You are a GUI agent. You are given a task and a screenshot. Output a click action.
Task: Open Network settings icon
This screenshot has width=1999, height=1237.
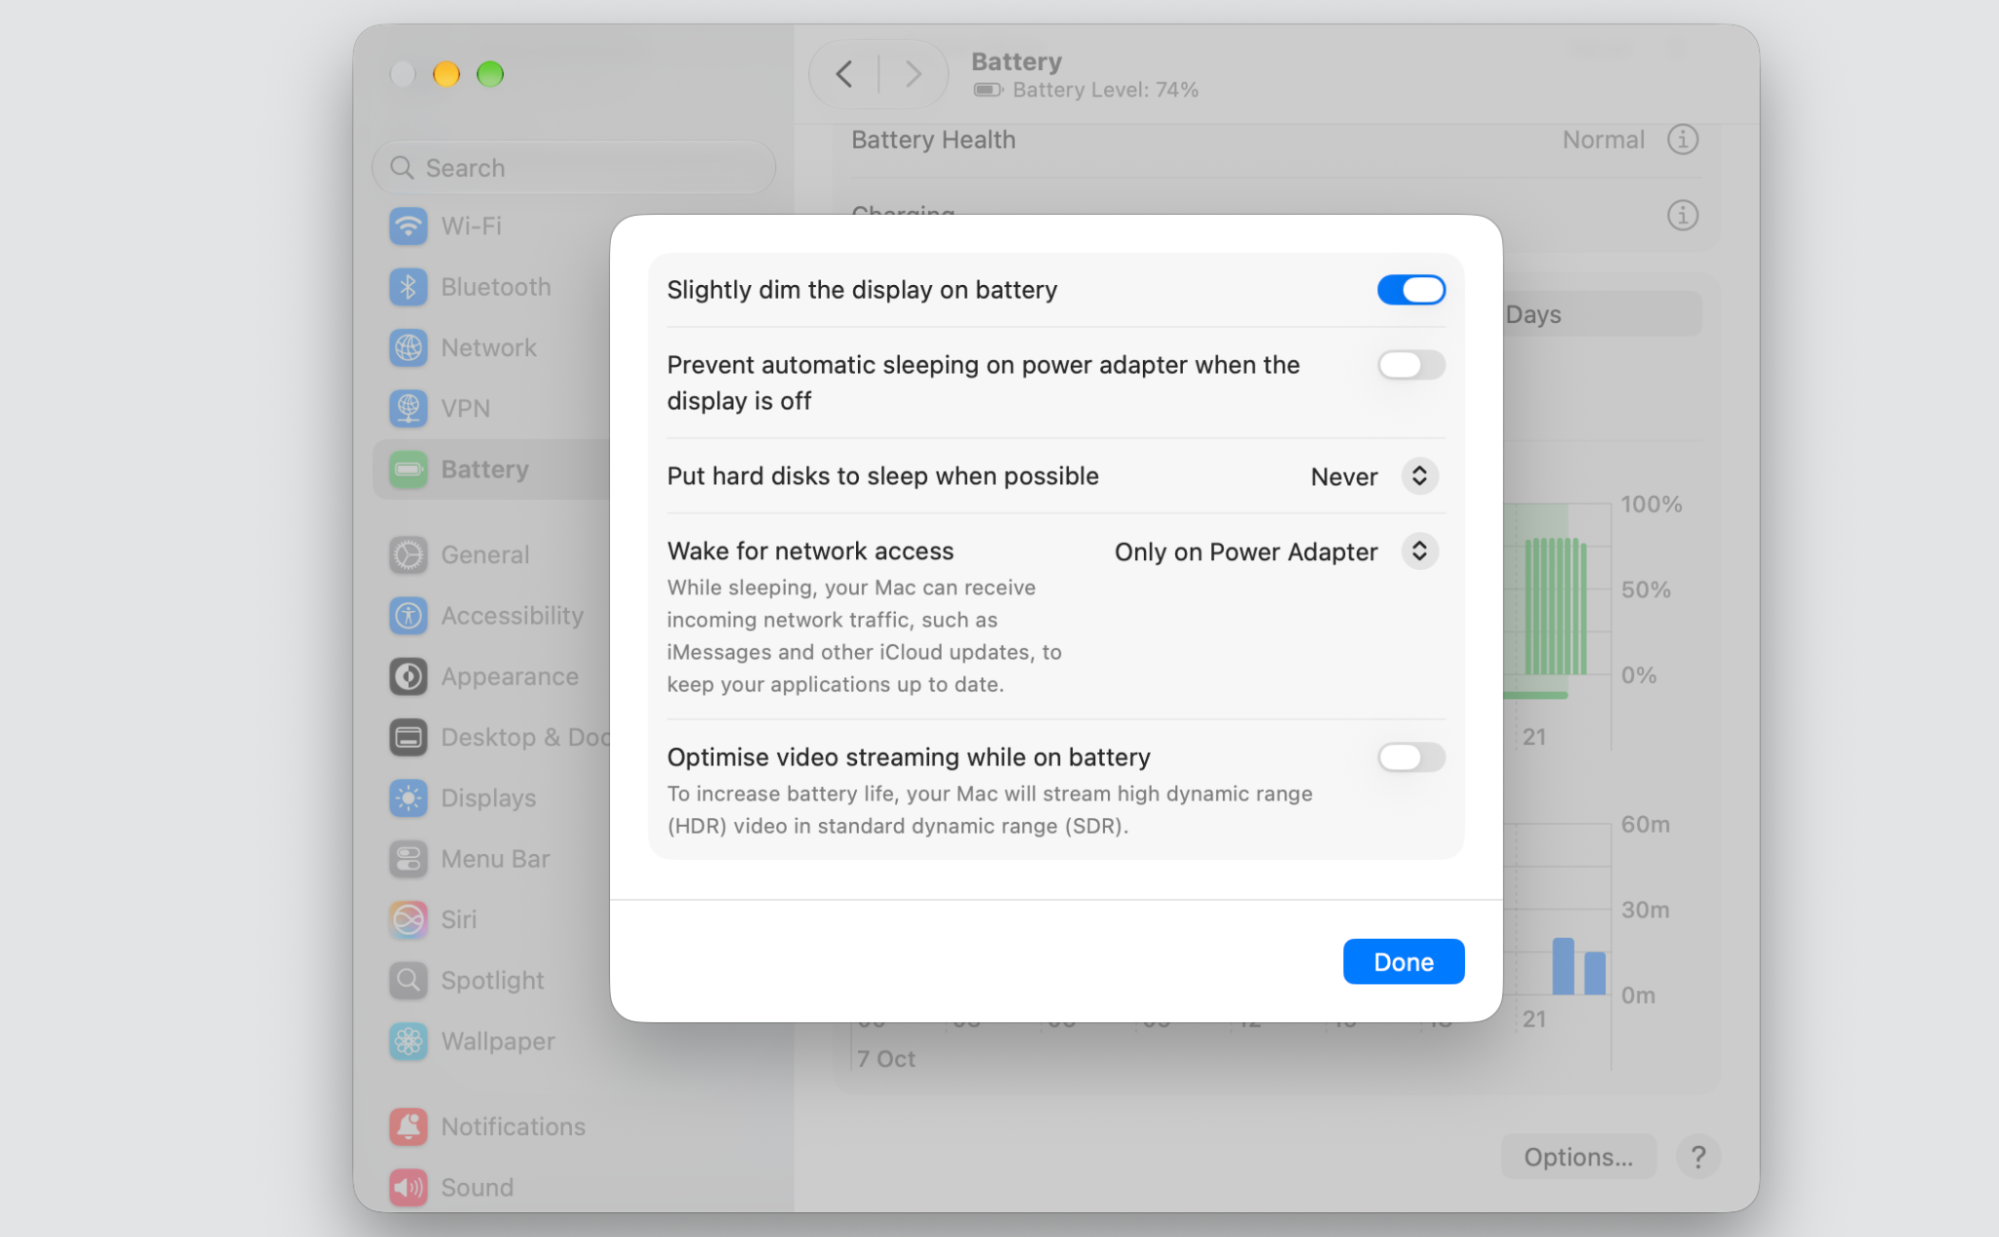click(x=408, y=348)
